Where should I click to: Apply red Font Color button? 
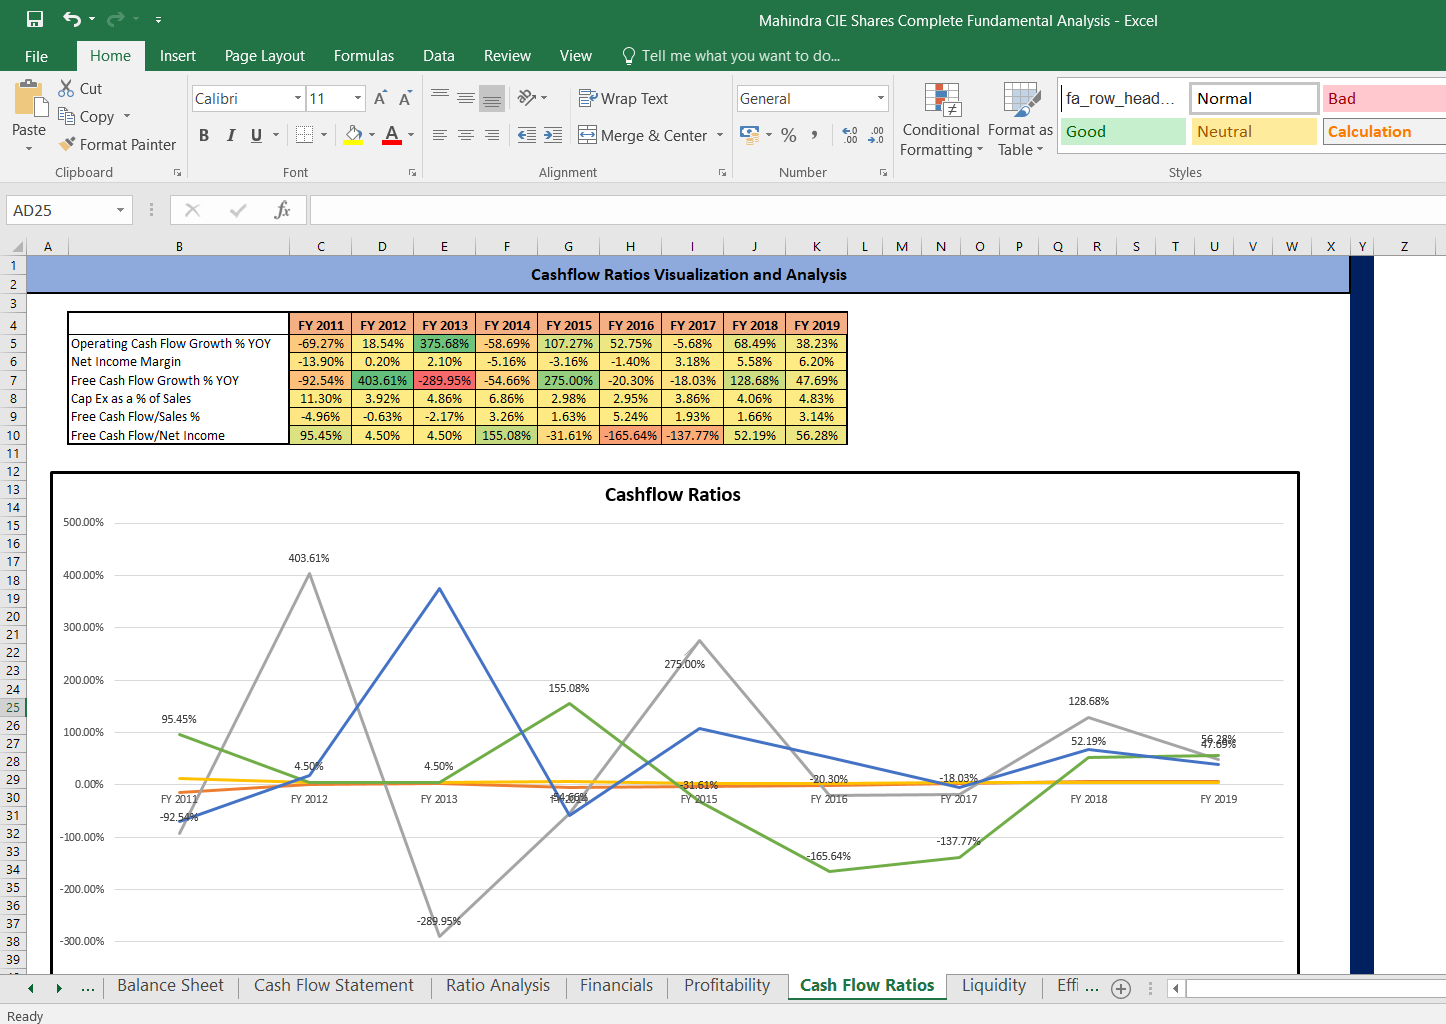(x=392, y=135)
